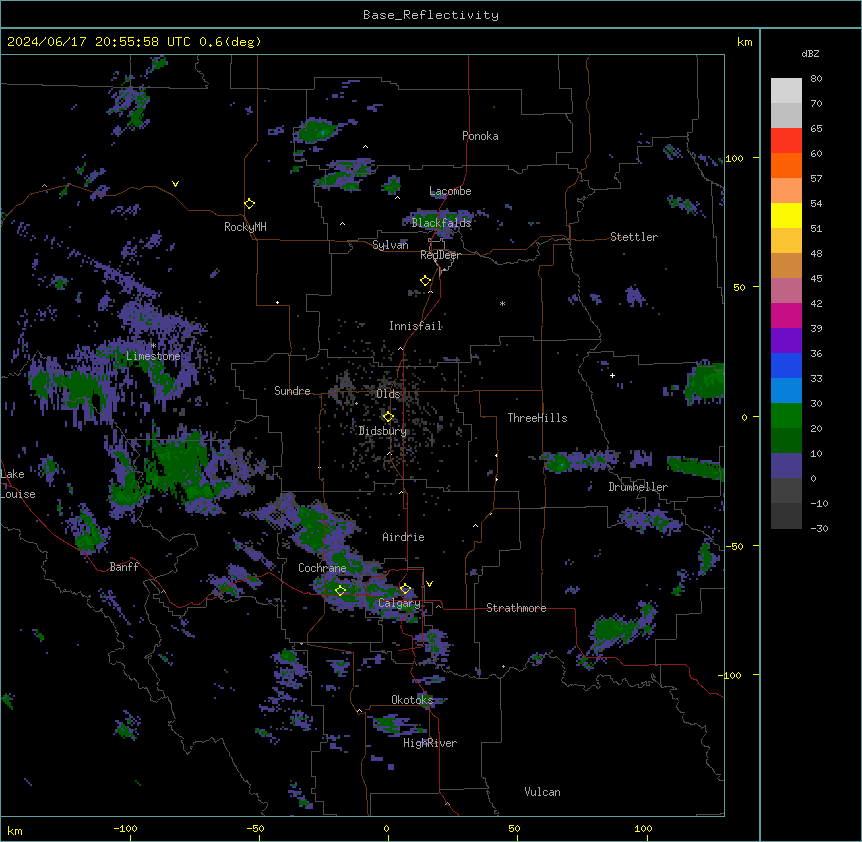Click the dBZ legend heading
Screen dimensions: 862x842
click(810, 53)
